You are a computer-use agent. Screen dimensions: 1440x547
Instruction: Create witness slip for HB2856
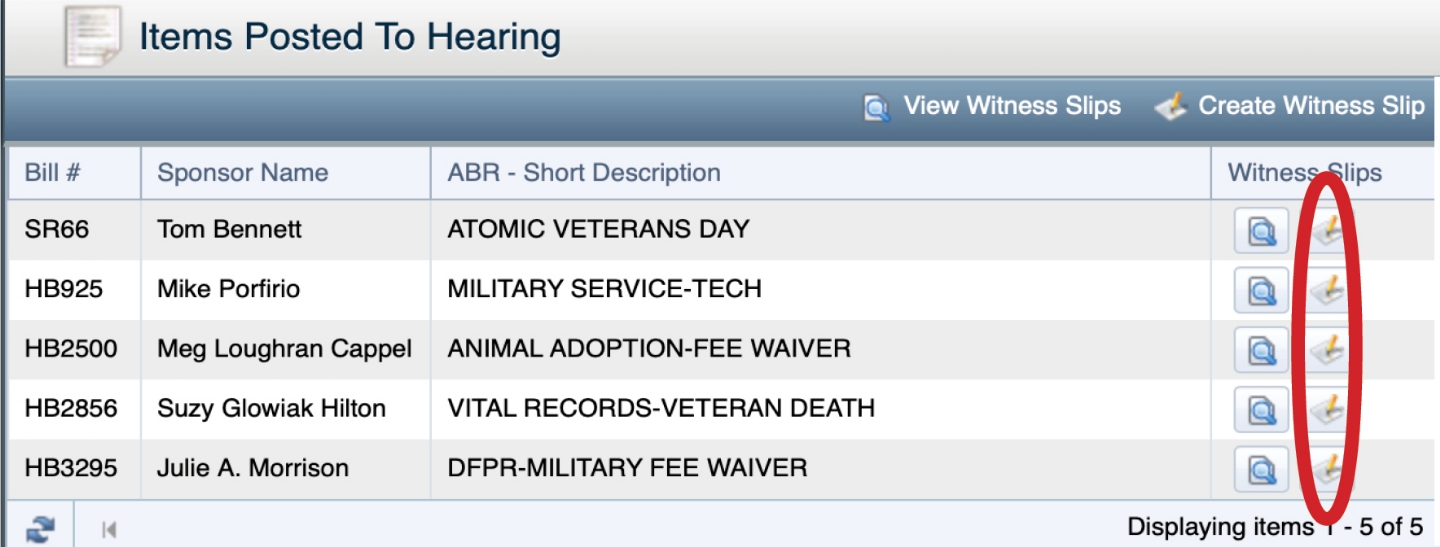click(1326, 409)
